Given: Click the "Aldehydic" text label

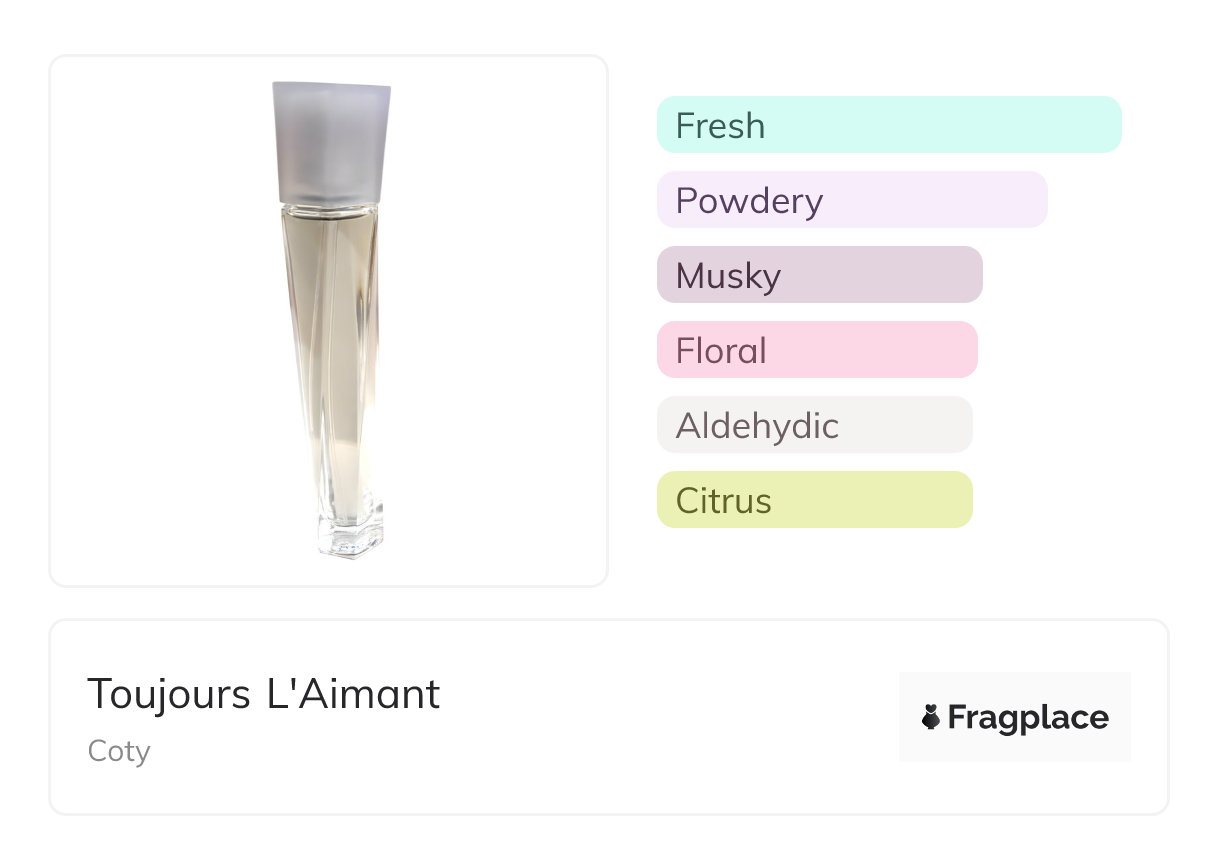Looking at the screenshot, I should [757, 426].
